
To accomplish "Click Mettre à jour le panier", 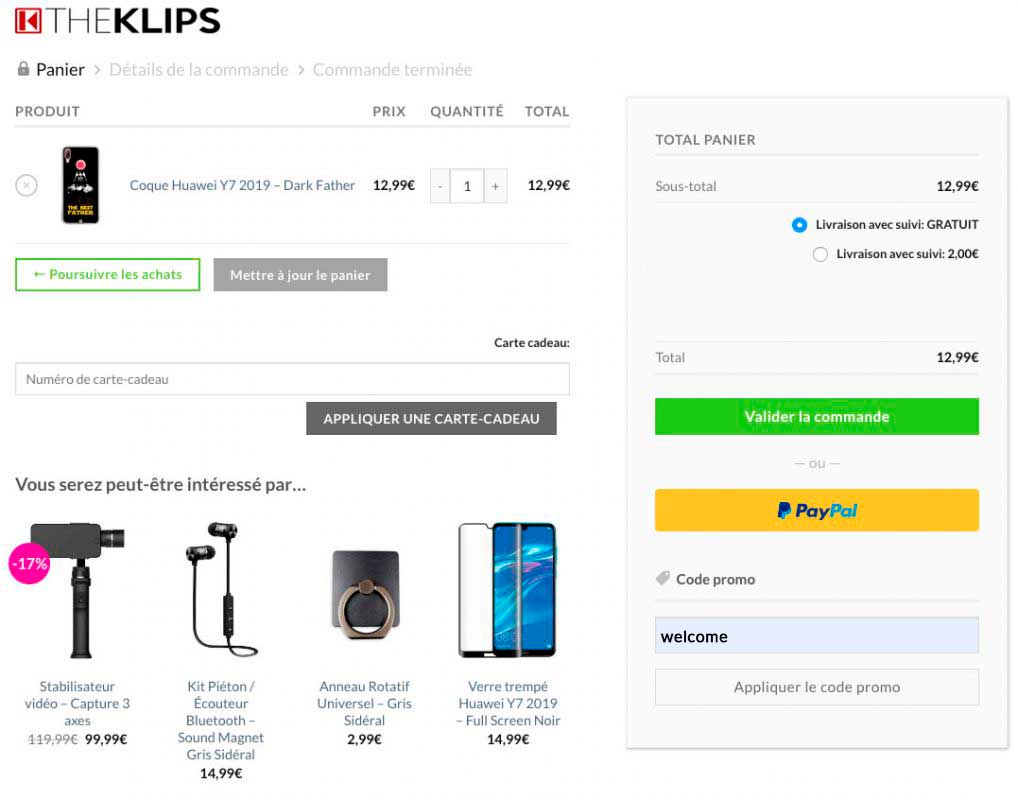I will [300, 275].
